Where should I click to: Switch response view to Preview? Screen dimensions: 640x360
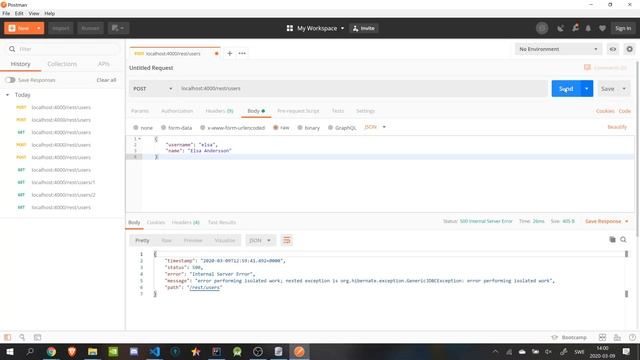[193, 240]
